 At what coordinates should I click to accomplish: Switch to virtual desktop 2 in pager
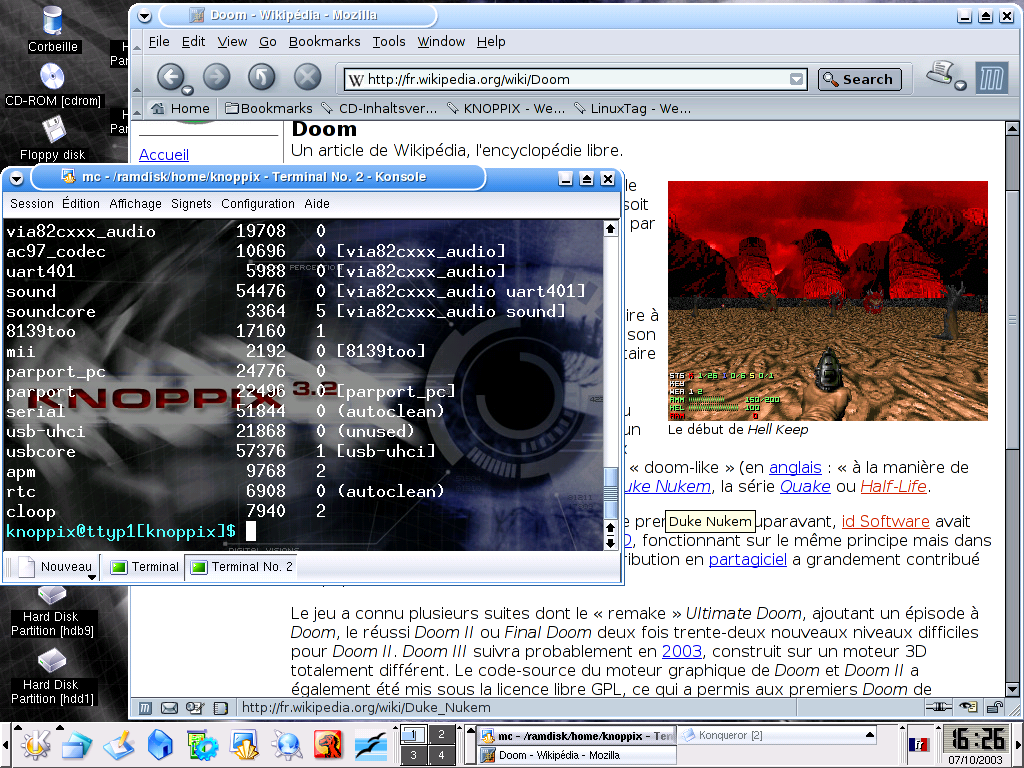[x=440, y=735]
